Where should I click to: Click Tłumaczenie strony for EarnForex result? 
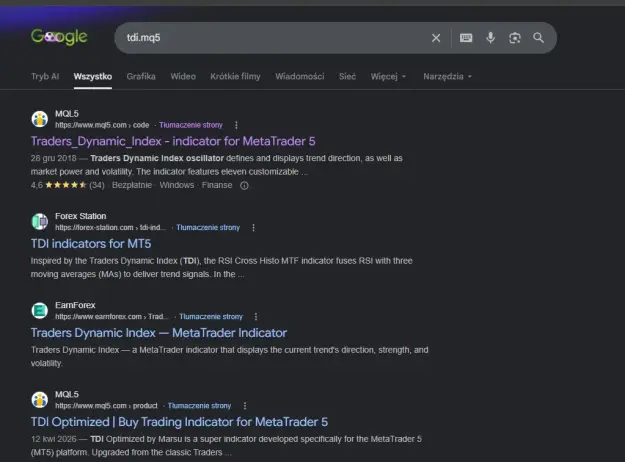[x=211, y=317]
